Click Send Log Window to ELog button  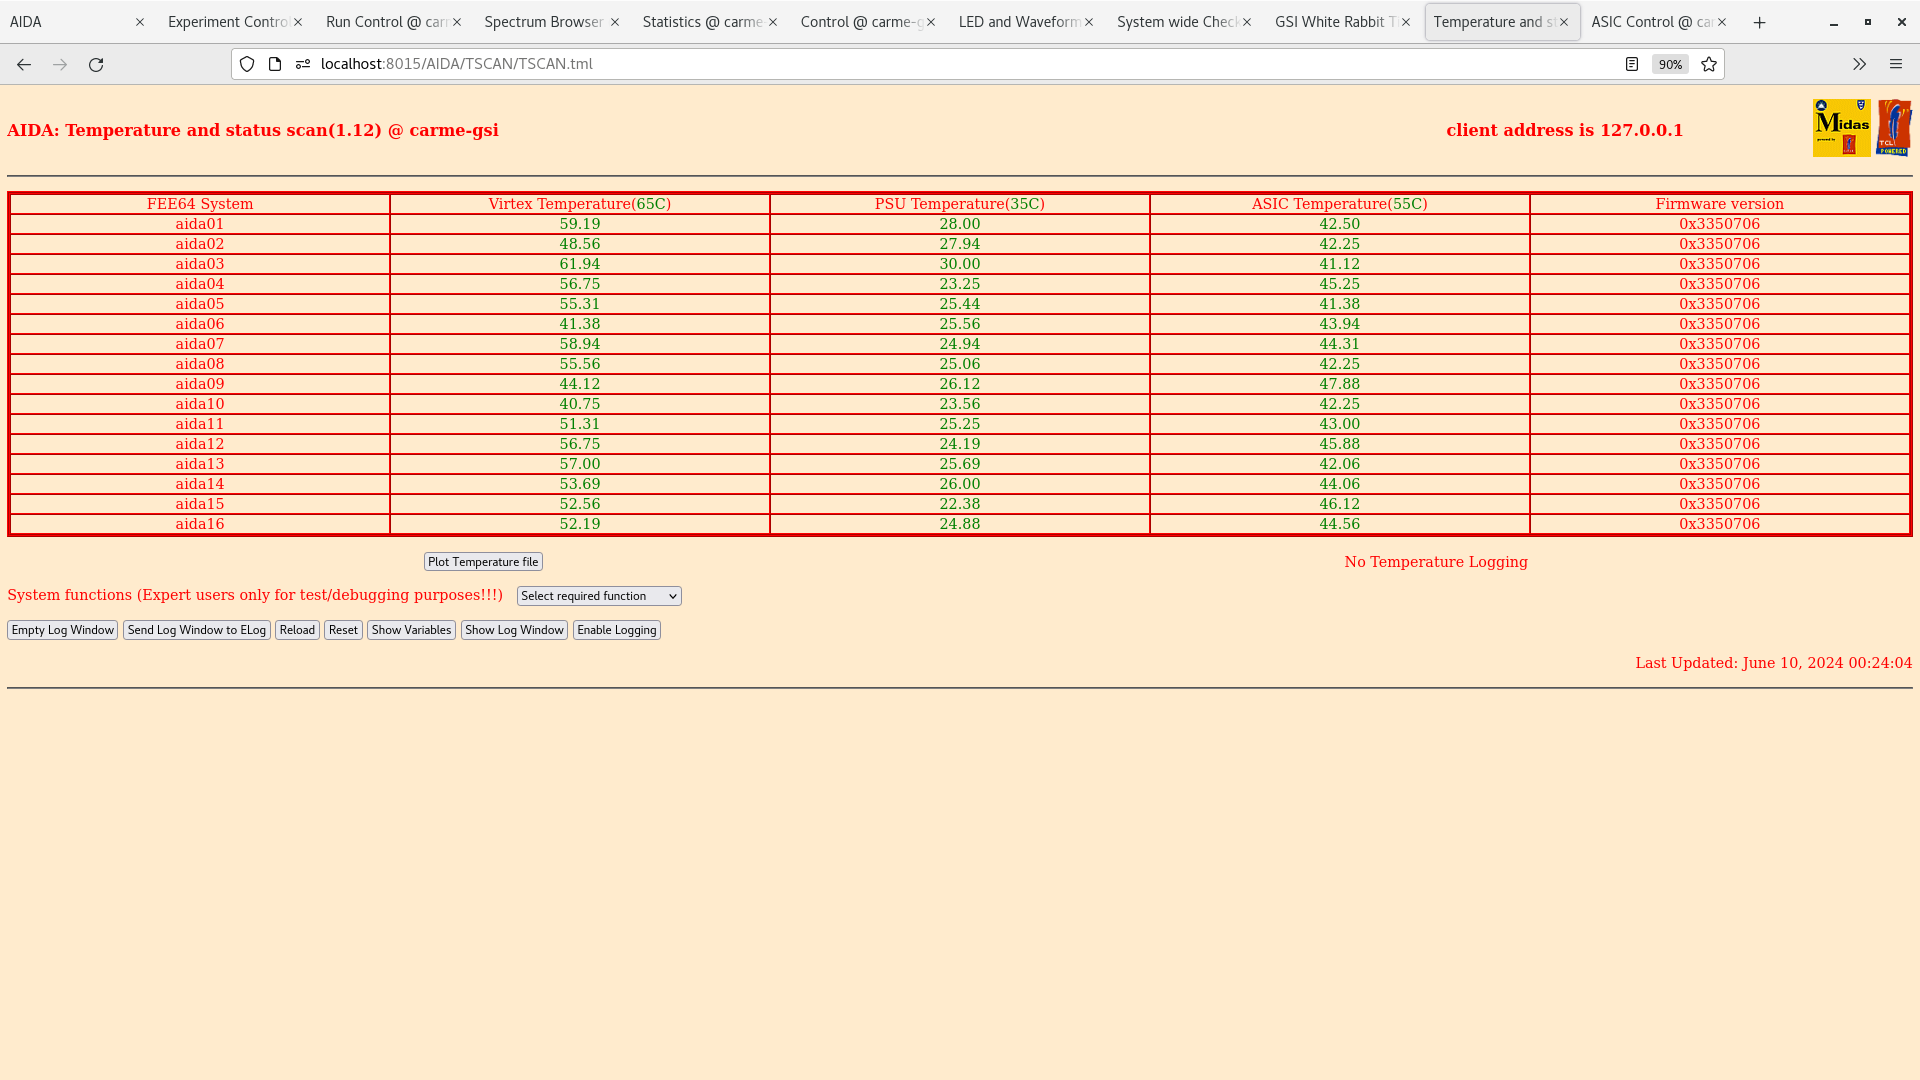point(196,629)
